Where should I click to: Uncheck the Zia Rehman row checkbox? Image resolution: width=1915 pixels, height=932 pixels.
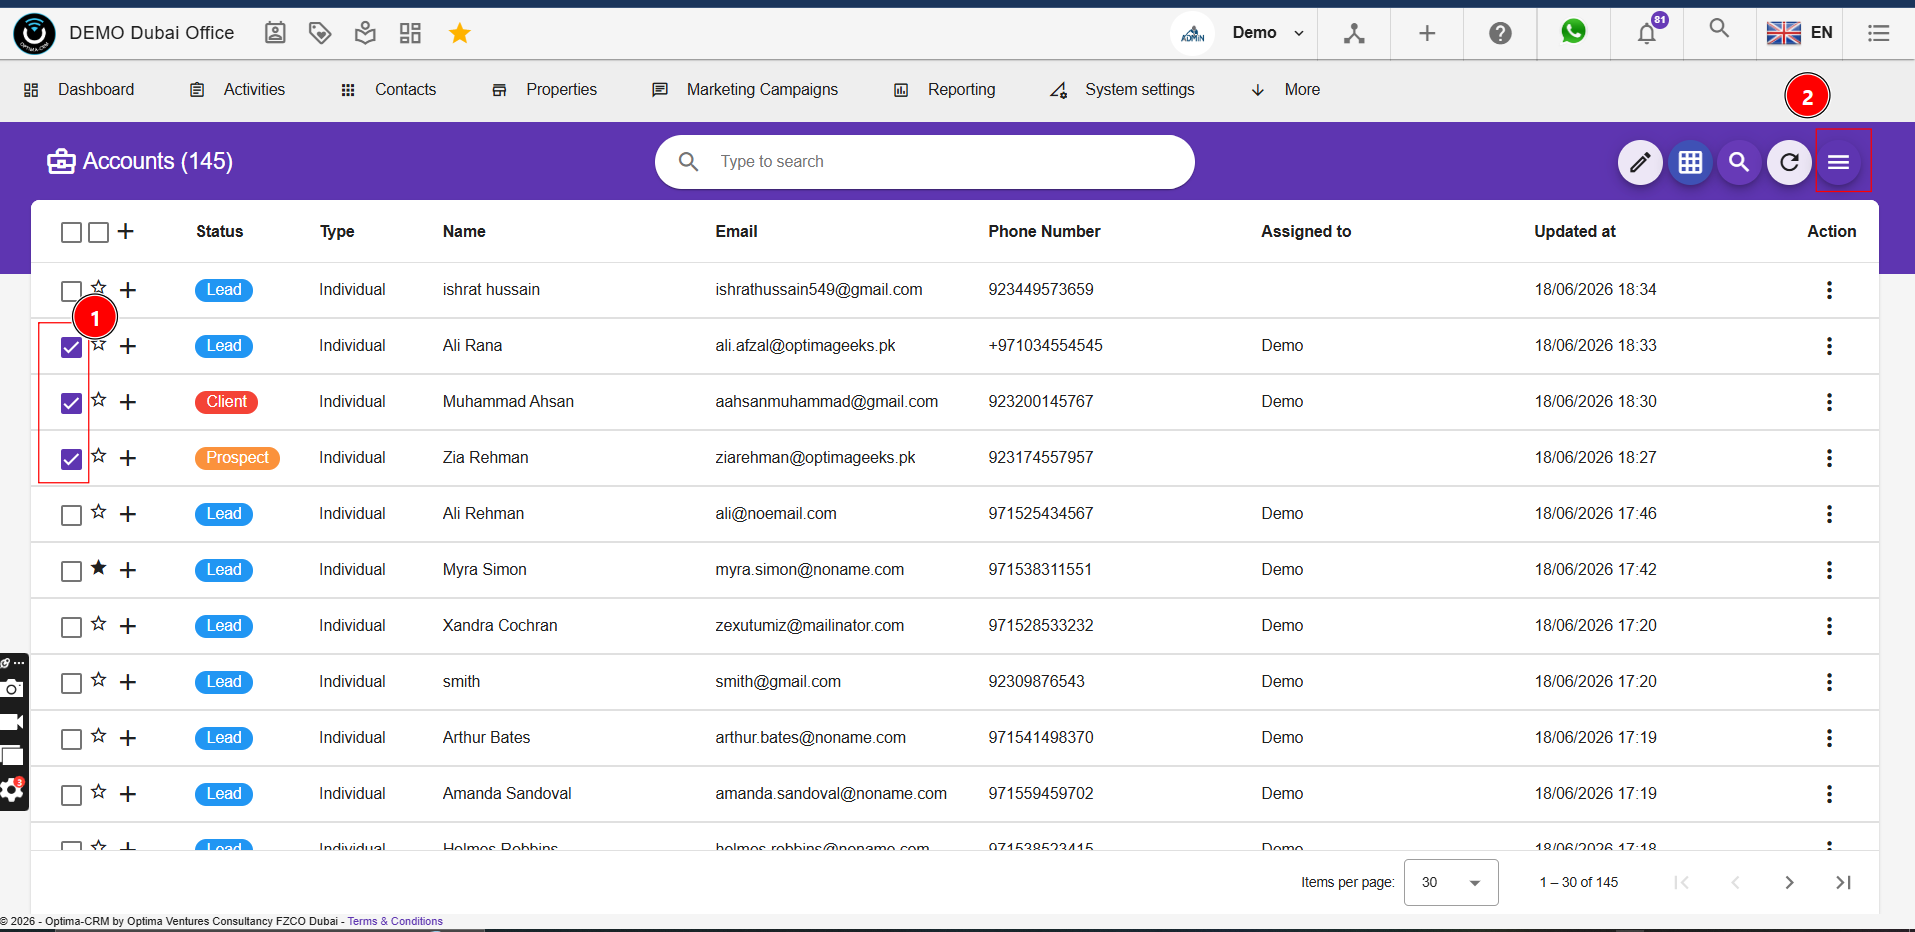(71, 459)
